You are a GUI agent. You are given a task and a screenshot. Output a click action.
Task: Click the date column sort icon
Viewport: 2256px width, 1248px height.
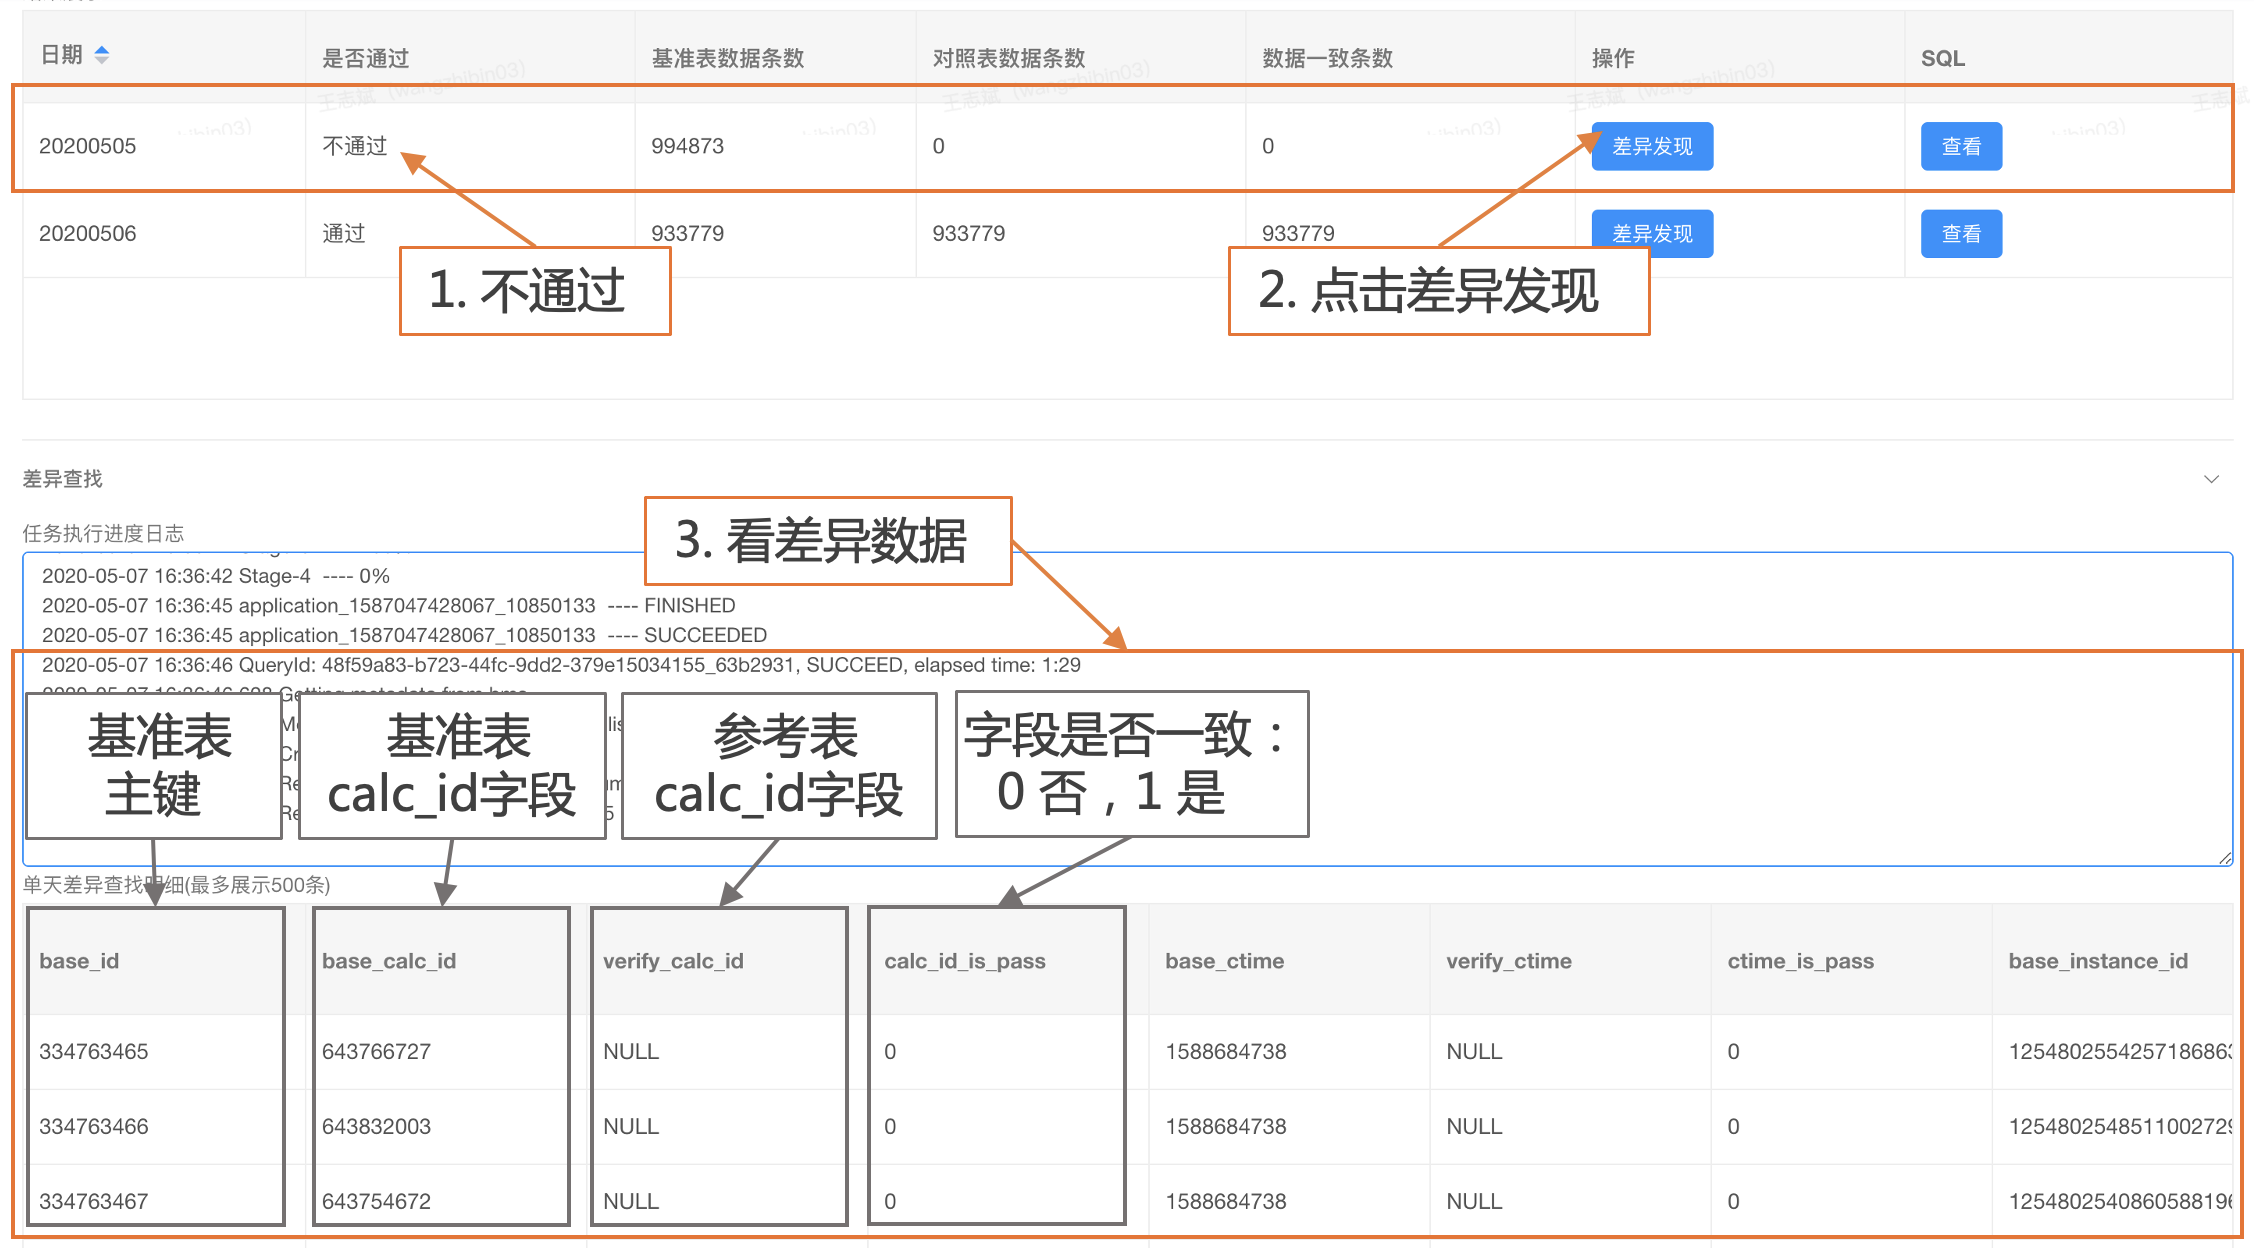(x=101, y=55)
